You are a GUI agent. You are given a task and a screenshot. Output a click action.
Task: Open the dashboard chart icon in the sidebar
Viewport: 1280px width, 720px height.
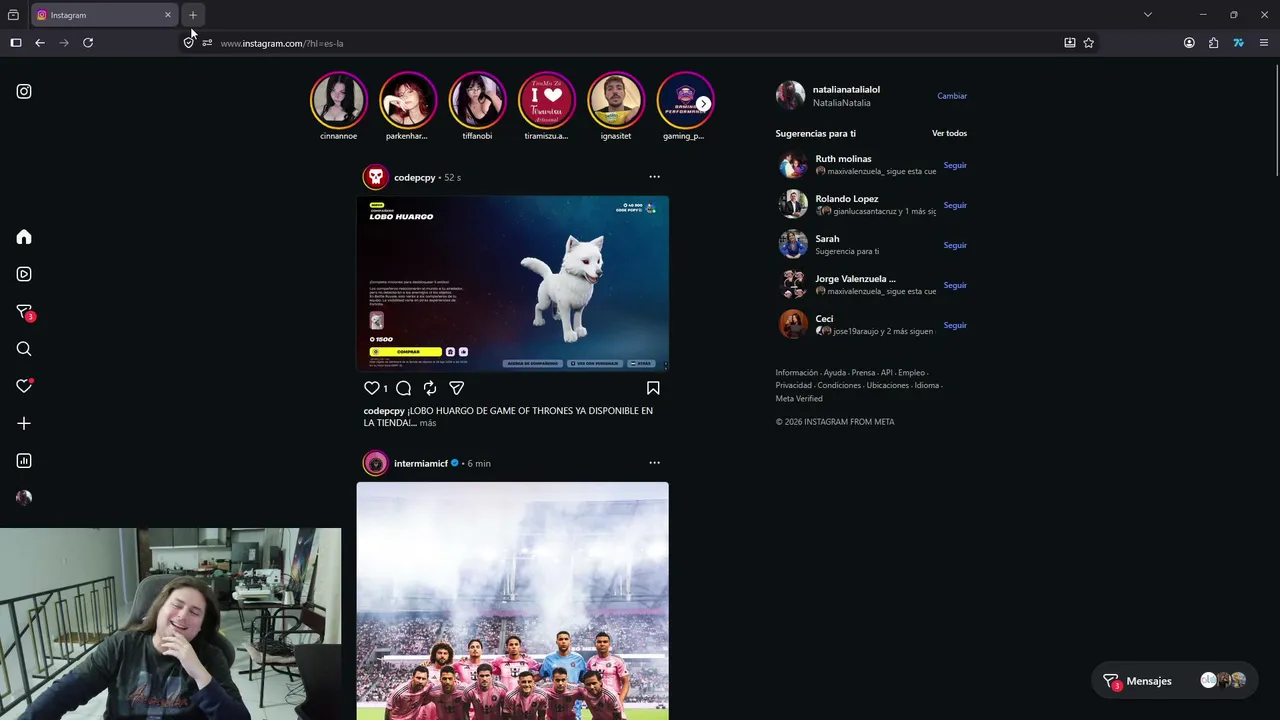24,461
